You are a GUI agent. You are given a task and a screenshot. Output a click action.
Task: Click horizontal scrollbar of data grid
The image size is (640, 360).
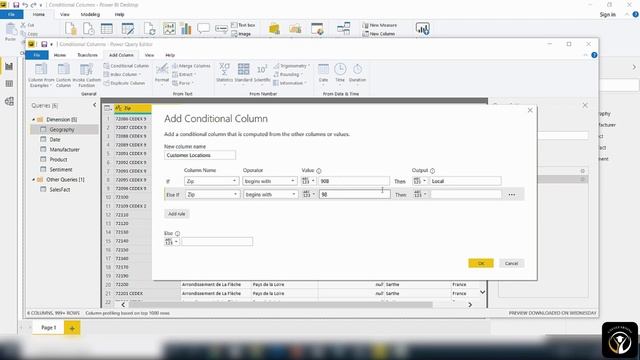(x=280, y=304)
